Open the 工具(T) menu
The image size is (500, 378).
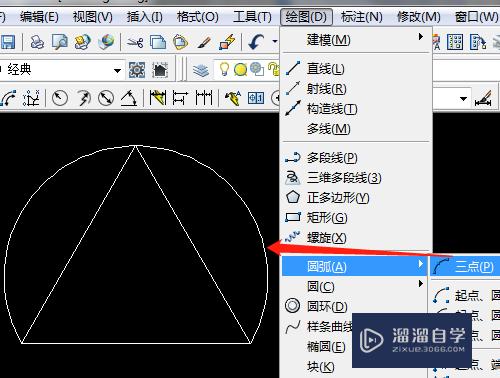click(x=252, y=16)
